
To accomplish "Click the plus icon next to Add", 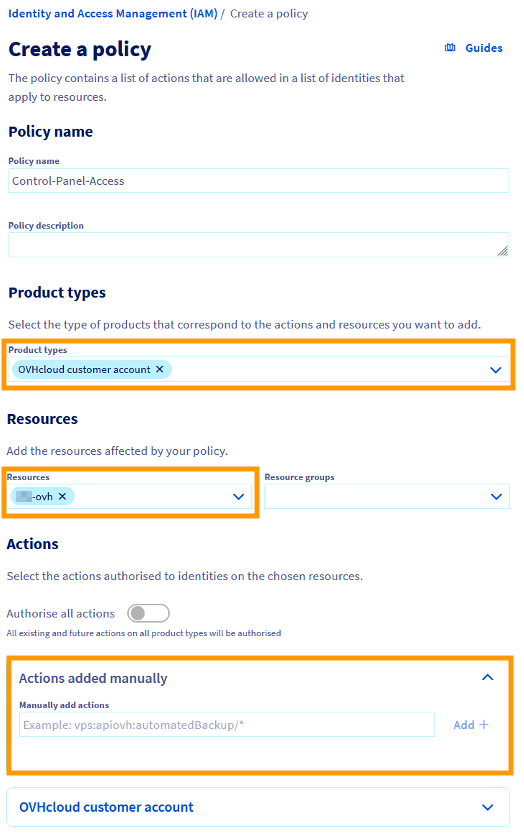I will [x=484, y=724].
